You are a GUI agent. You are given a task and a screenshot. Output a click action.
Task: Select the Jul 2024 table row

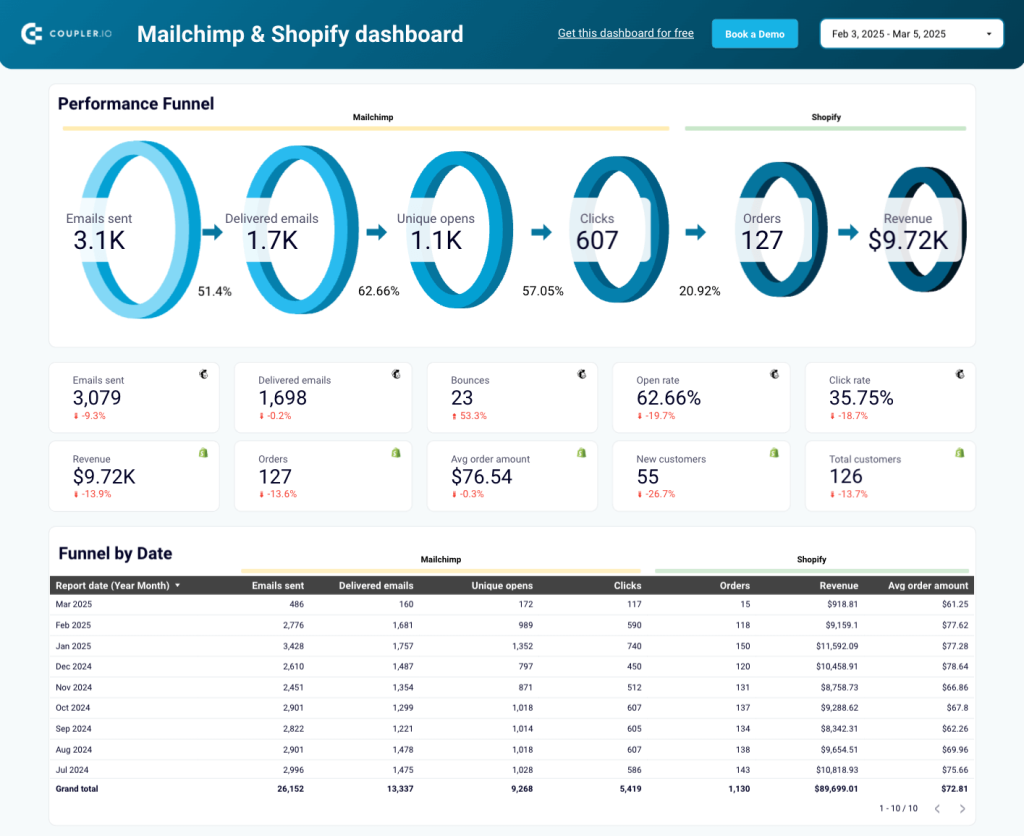tap(511, 770)
